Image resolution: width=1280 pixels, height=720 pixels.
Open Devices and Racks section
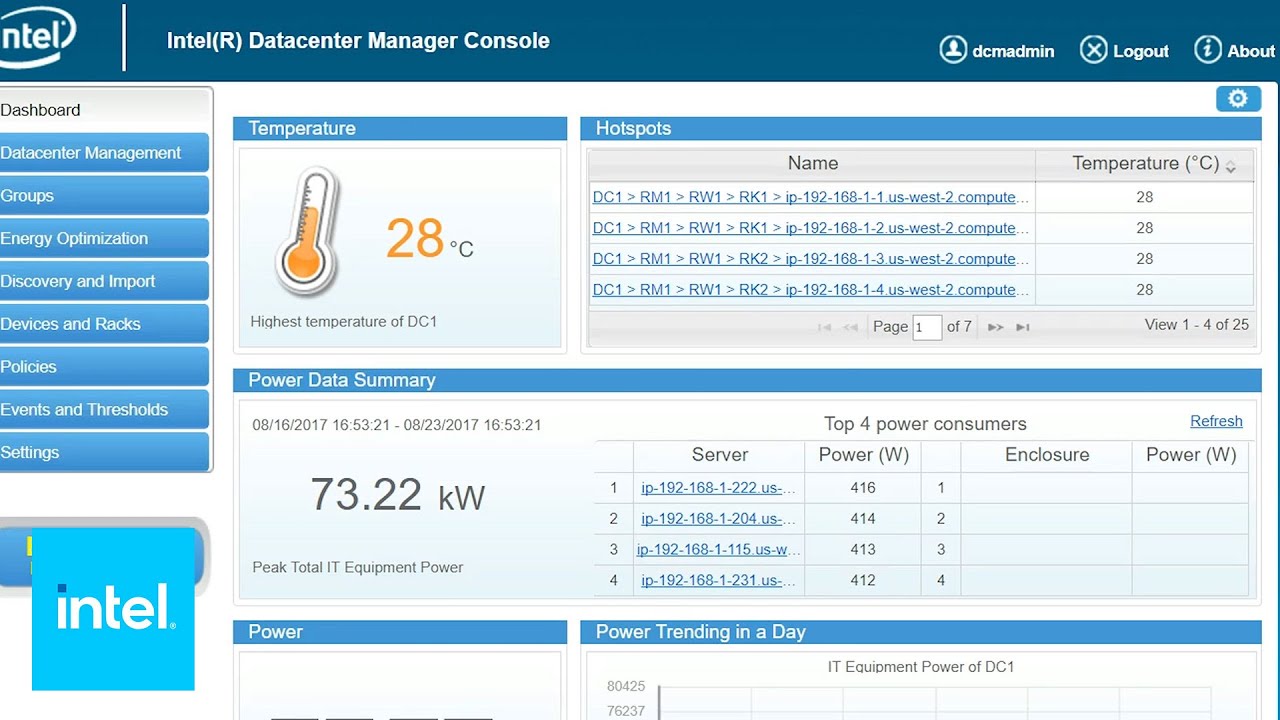pos(105,324)
